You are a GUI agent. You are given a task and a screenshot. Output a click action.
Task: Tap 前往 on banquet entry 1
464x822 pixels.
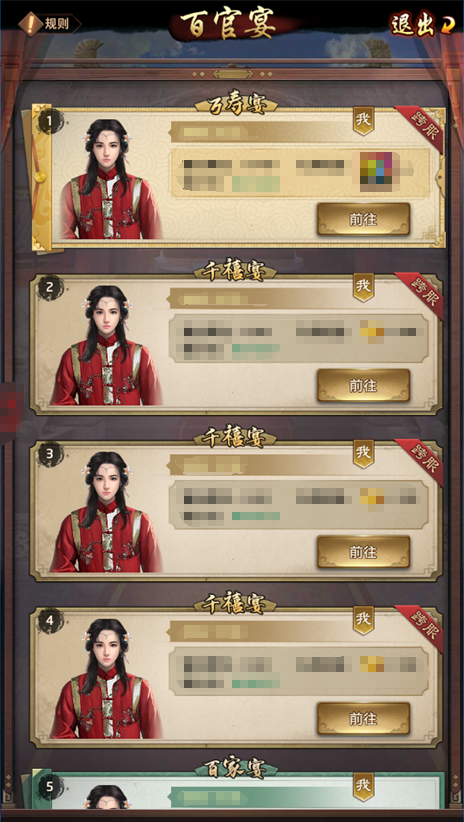tap(363, 219)
